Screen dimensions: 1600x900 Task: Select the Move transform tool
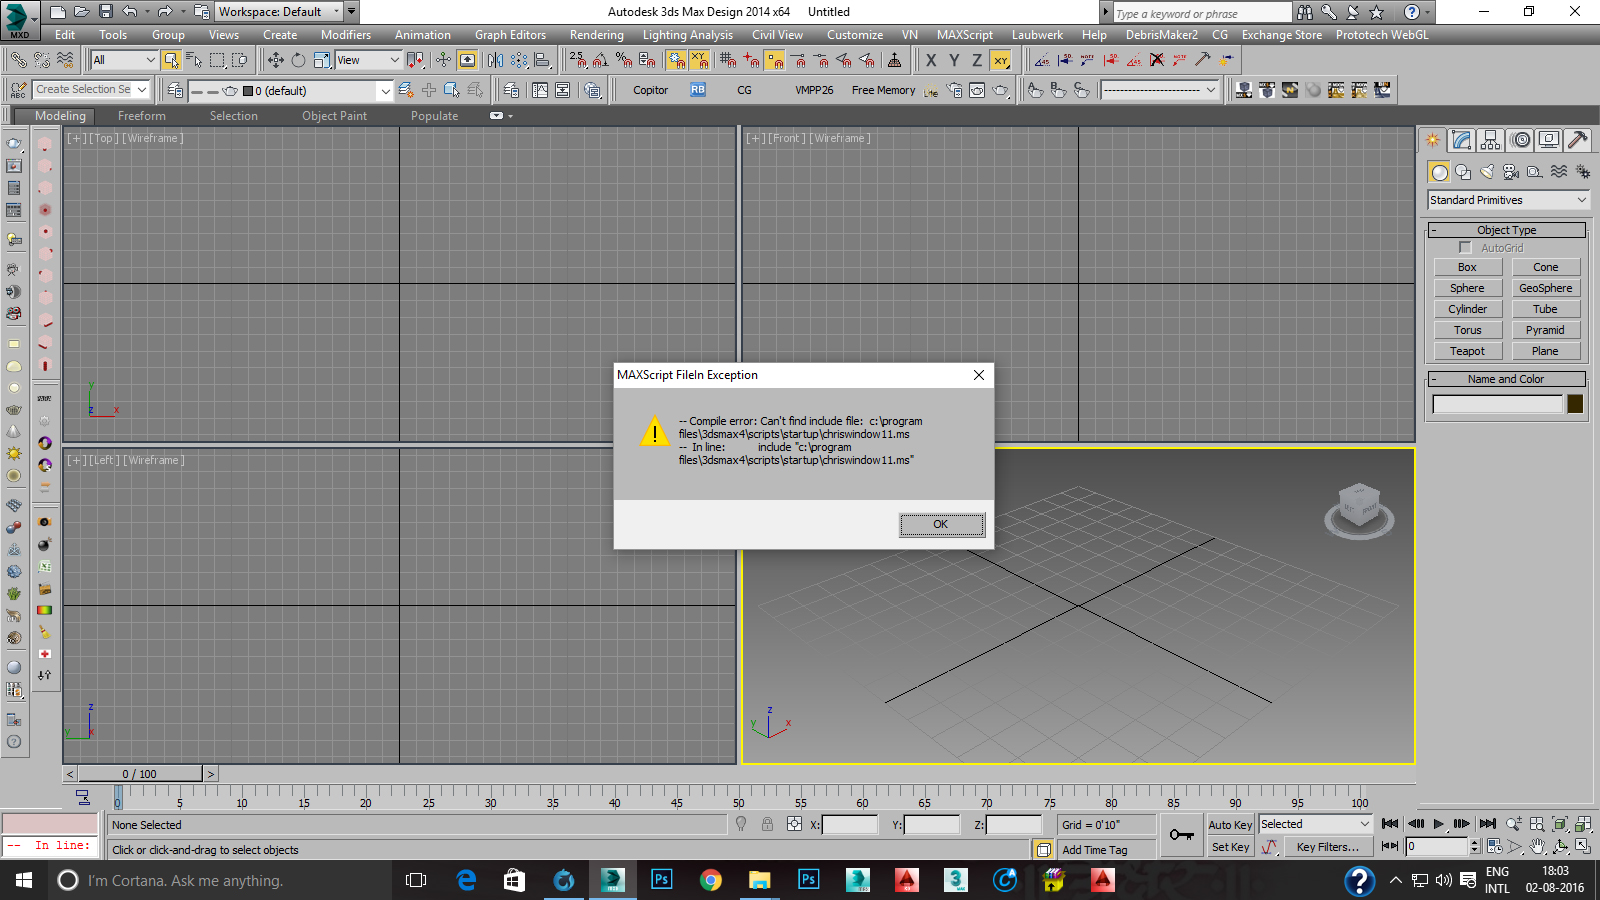click(x=275, y=61)
